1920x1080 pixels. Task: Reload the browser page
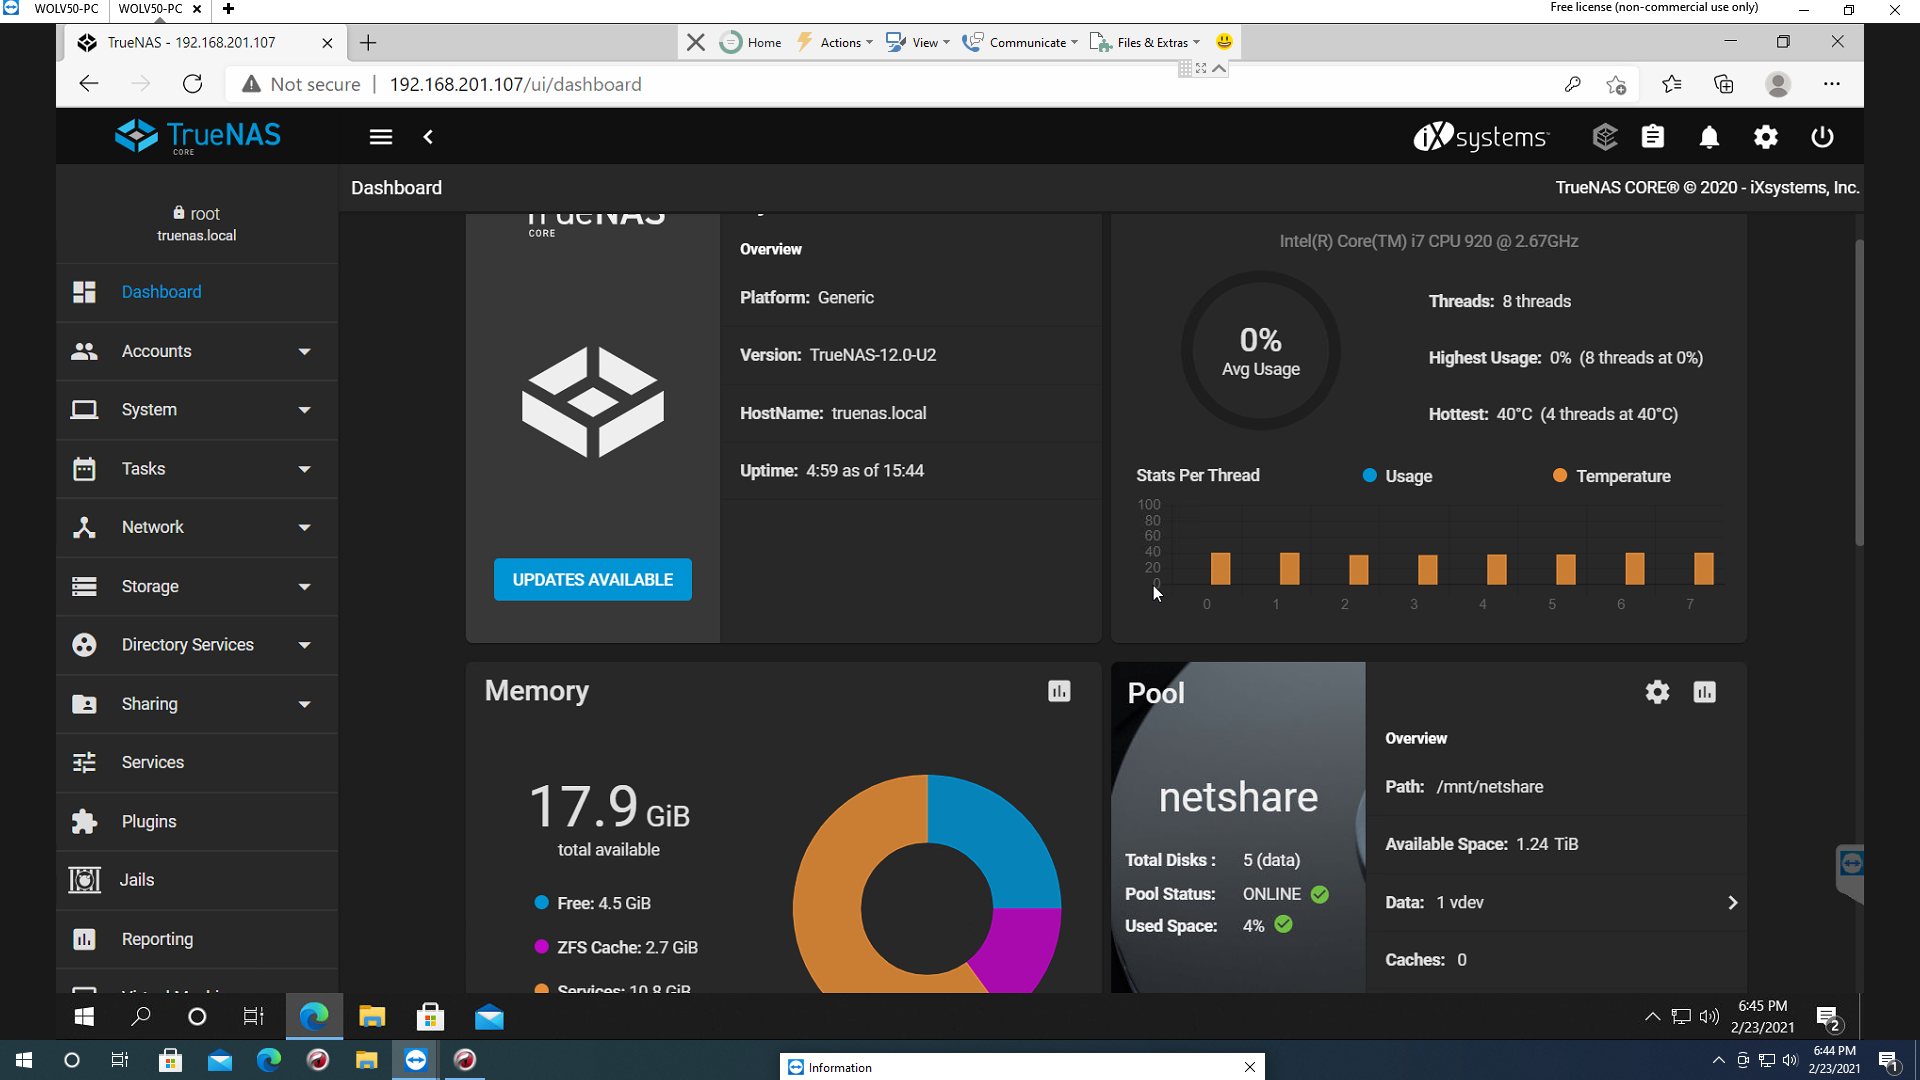tap(192, 84)
